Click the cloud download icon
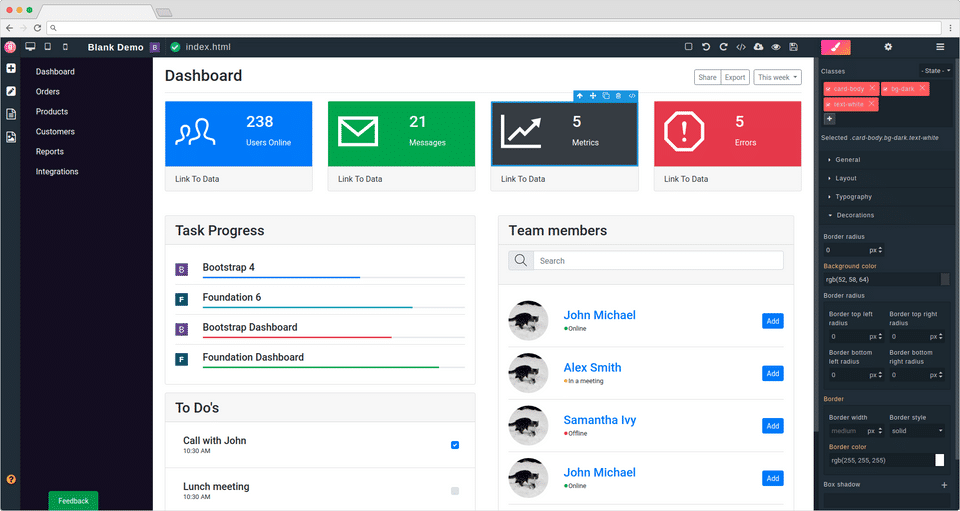The image size is (960, 511). (x=758, y=47)
